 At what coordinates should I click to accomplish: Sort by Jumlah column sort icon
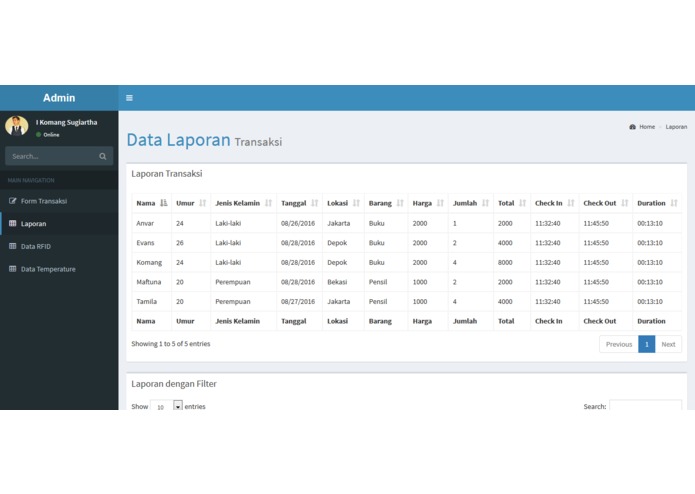(x=485, y=203)
